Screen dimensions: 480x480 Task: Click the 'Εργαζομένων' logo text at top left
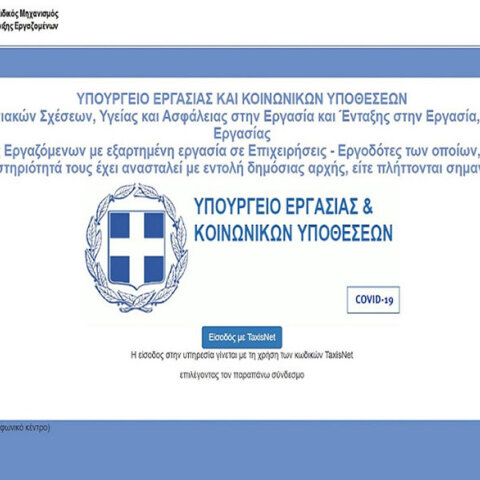point(37,27)
